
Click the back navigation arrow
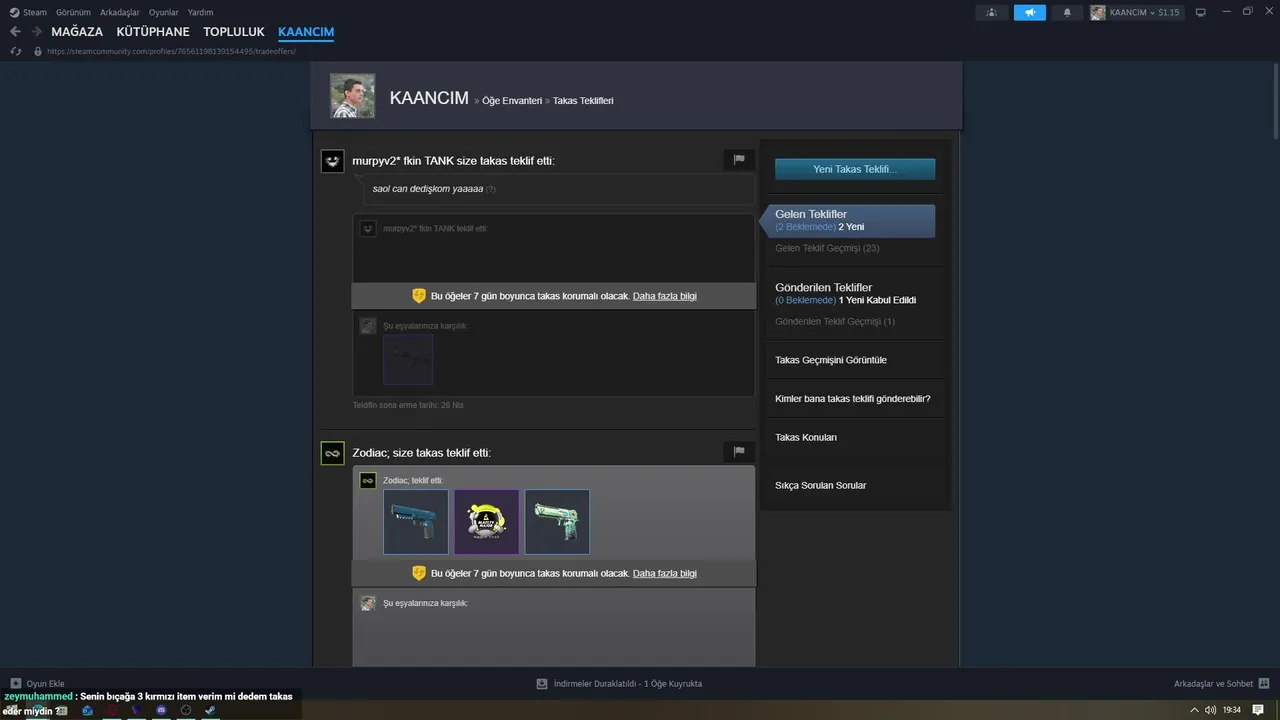click(15, 32)
